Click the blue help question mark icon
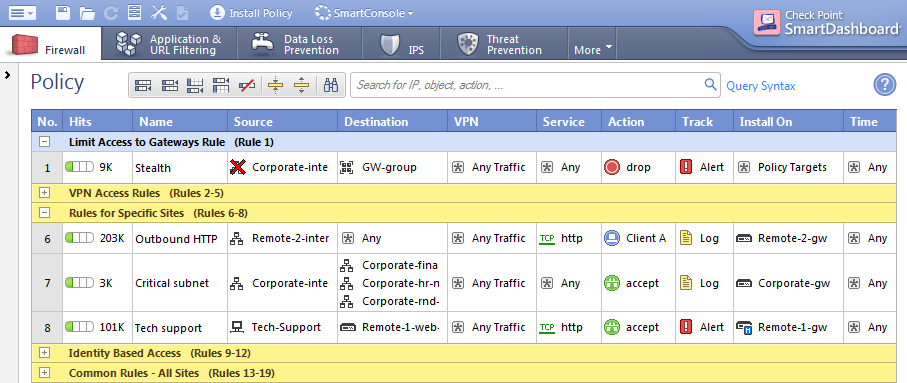 click(884, 85)
